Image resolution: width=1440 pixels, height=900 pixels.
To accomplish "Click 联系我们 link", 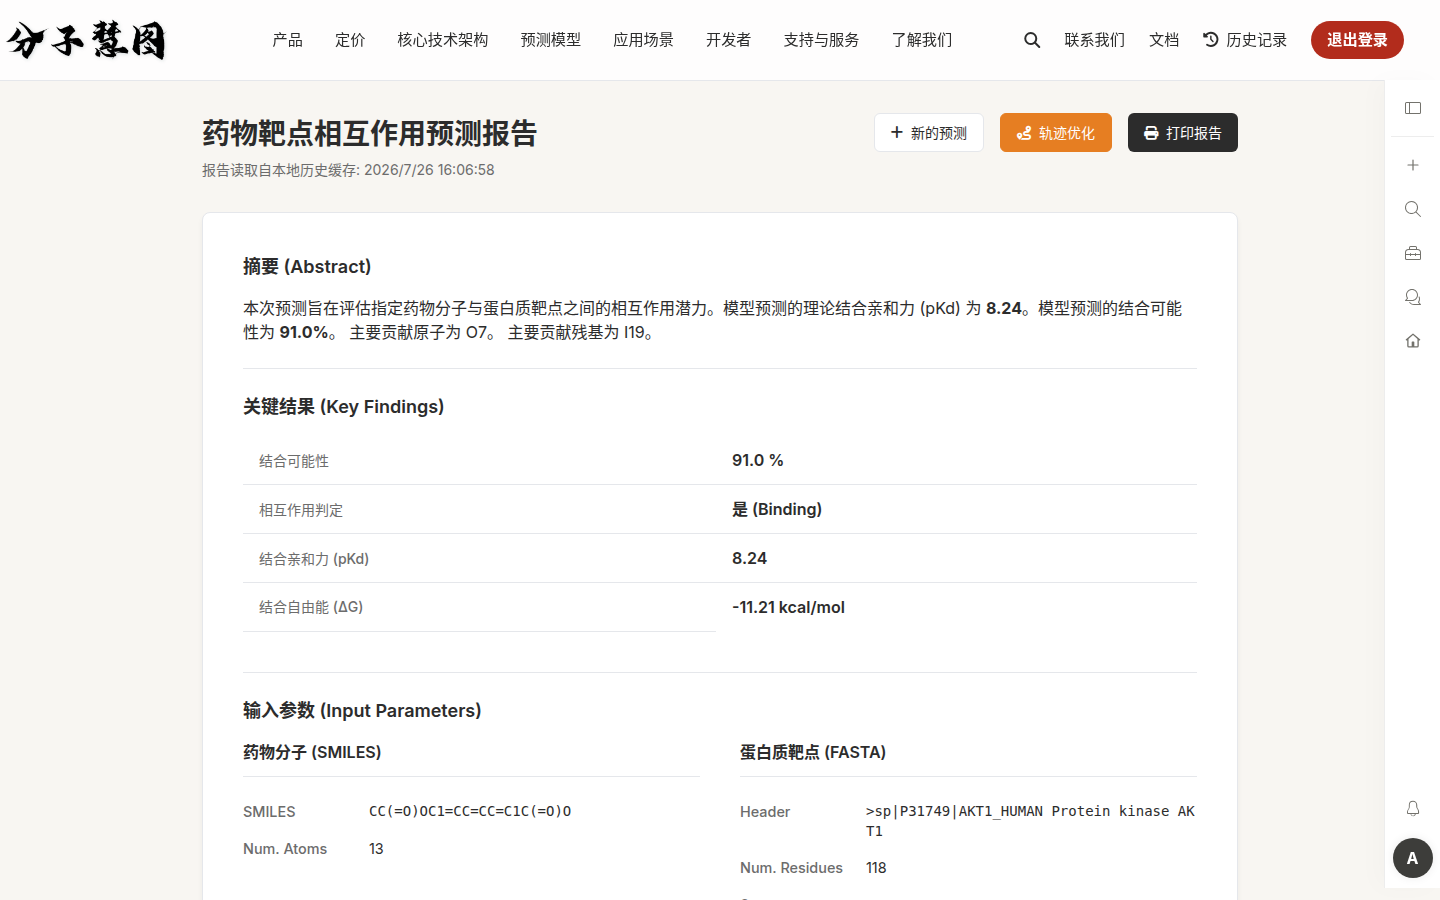I will point(1095,40).
